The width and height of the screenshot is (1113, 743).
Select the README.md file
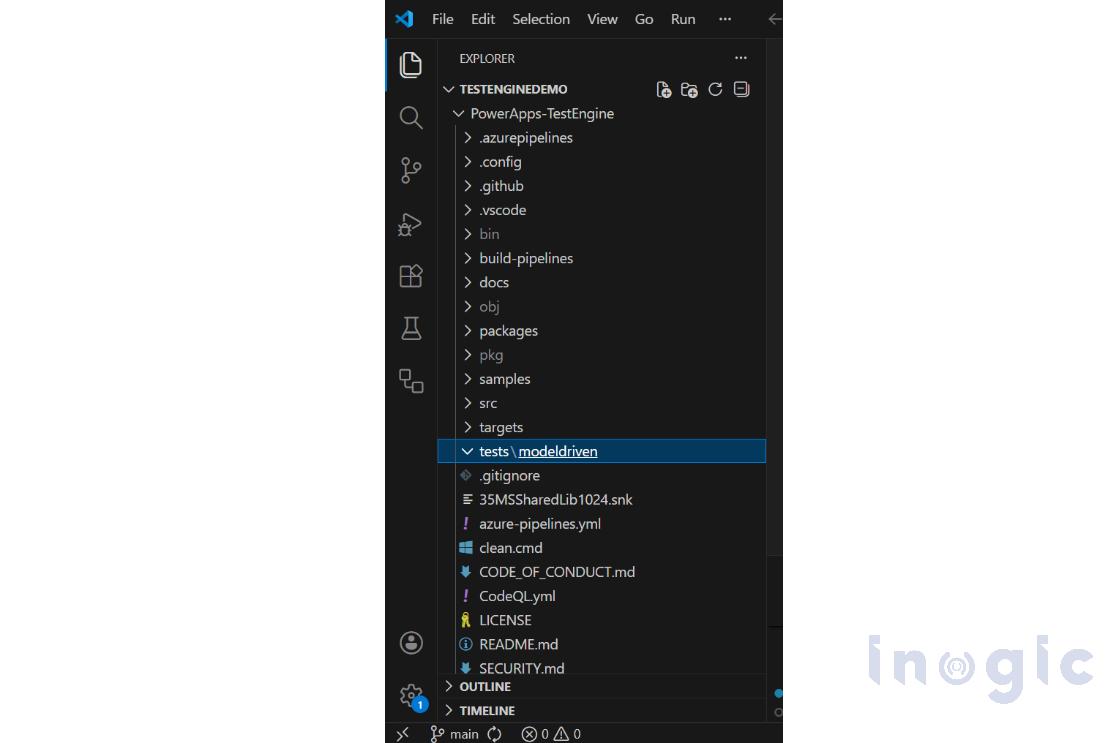pyautogui.click(x=517, y=644)
